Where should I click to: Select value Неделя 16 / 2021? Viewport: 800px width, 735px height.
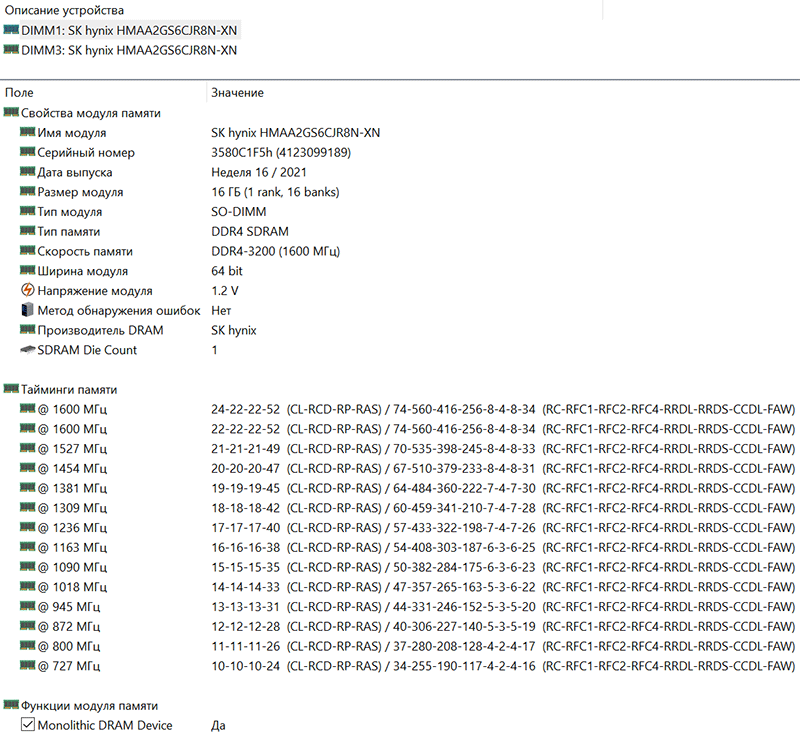(x=259, y=172)
